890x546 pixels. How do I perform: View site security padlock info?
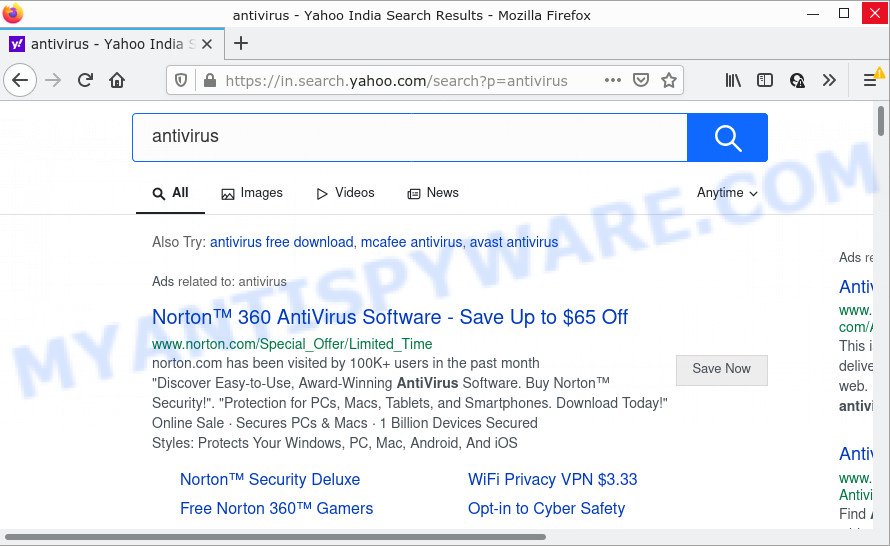tap(210, 81)
